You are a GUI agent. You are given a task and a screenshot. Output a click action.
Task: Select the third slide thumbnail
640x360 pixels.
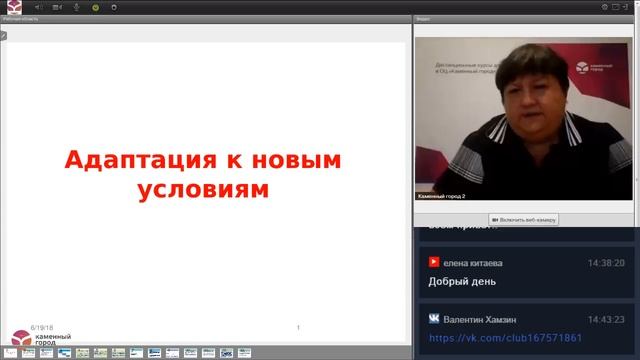tap(47, 353)
